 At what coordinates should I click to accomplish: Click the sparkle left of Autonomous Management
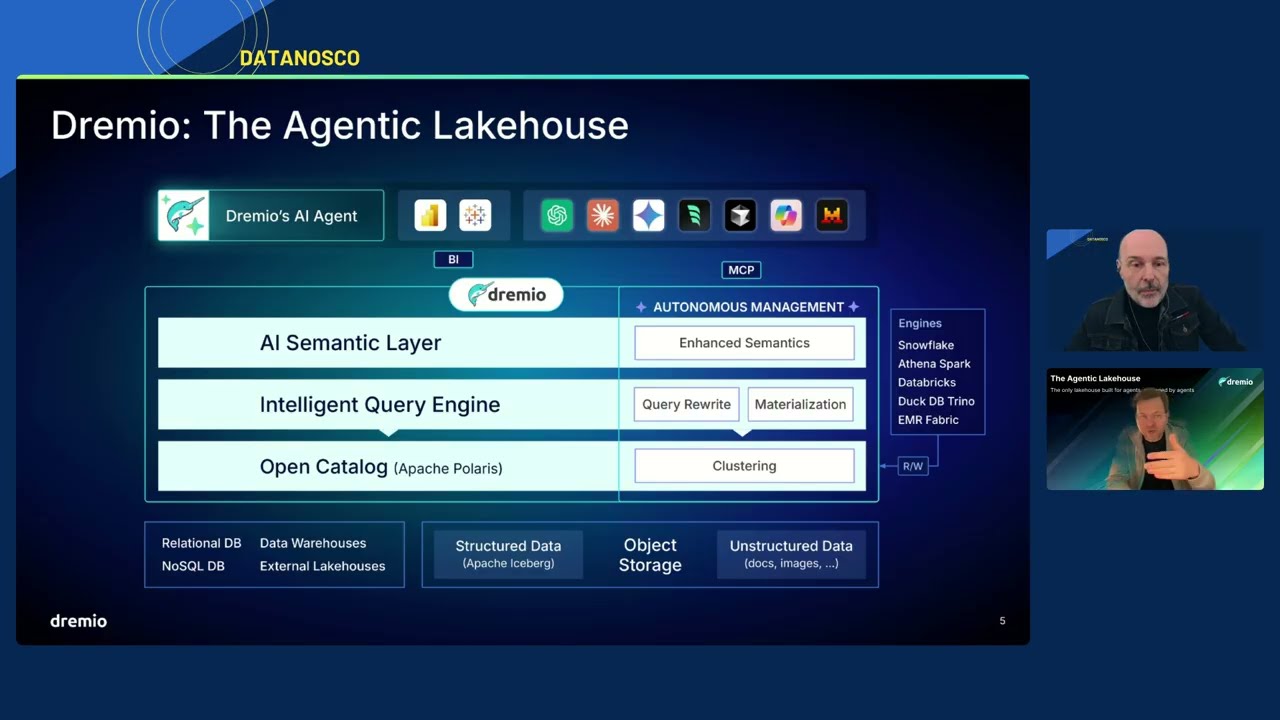coord(641,307)
